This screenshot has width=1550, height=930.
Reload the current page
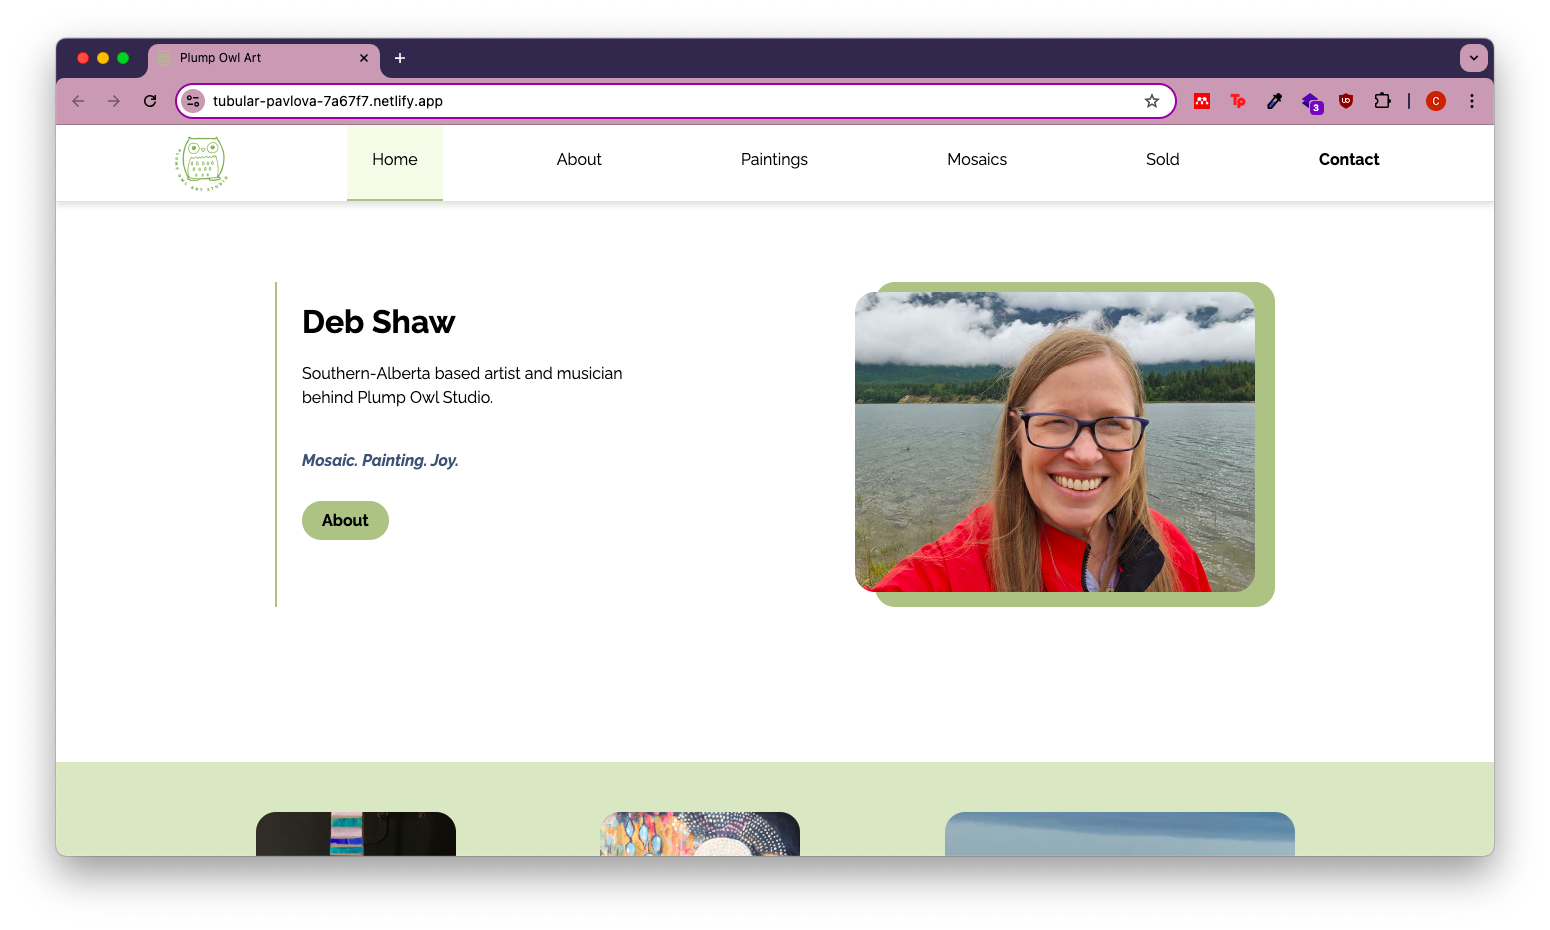coord(150,101)
